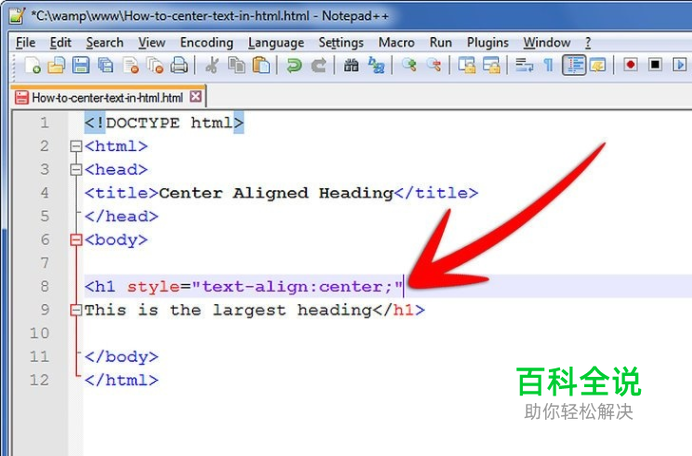Click the <!DOCTYPE html> text on line 1
The width and height of the screenshot is (692, 456).
click(x=164, y=123)
